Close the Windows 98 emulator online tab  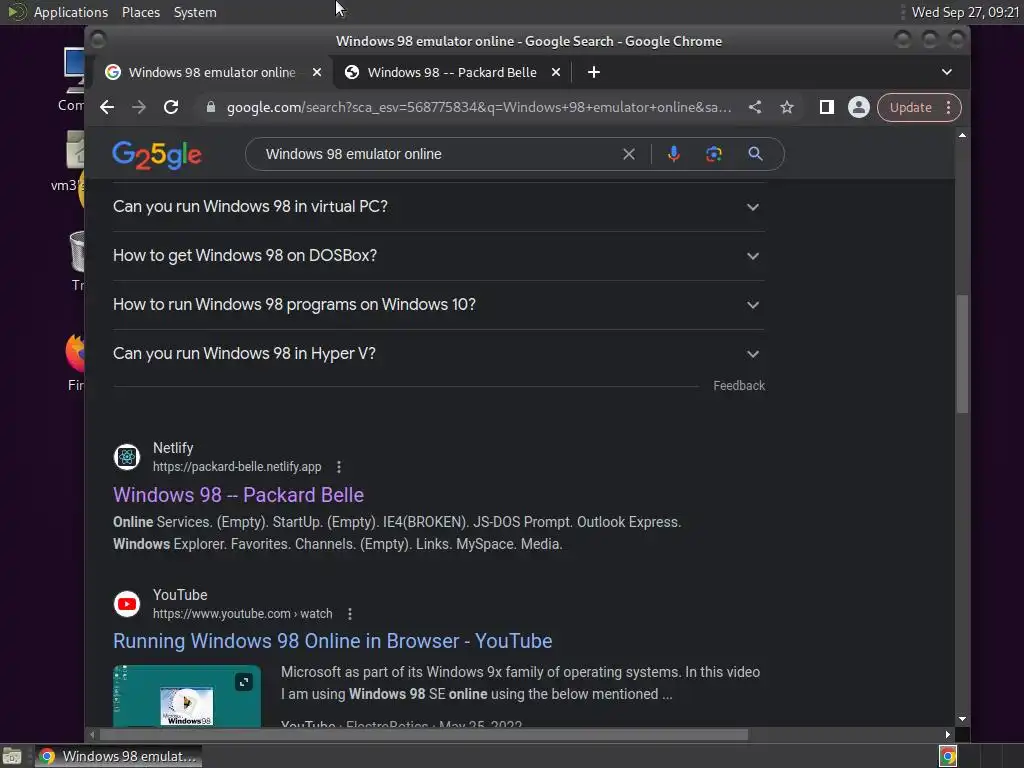click(317, 72)
